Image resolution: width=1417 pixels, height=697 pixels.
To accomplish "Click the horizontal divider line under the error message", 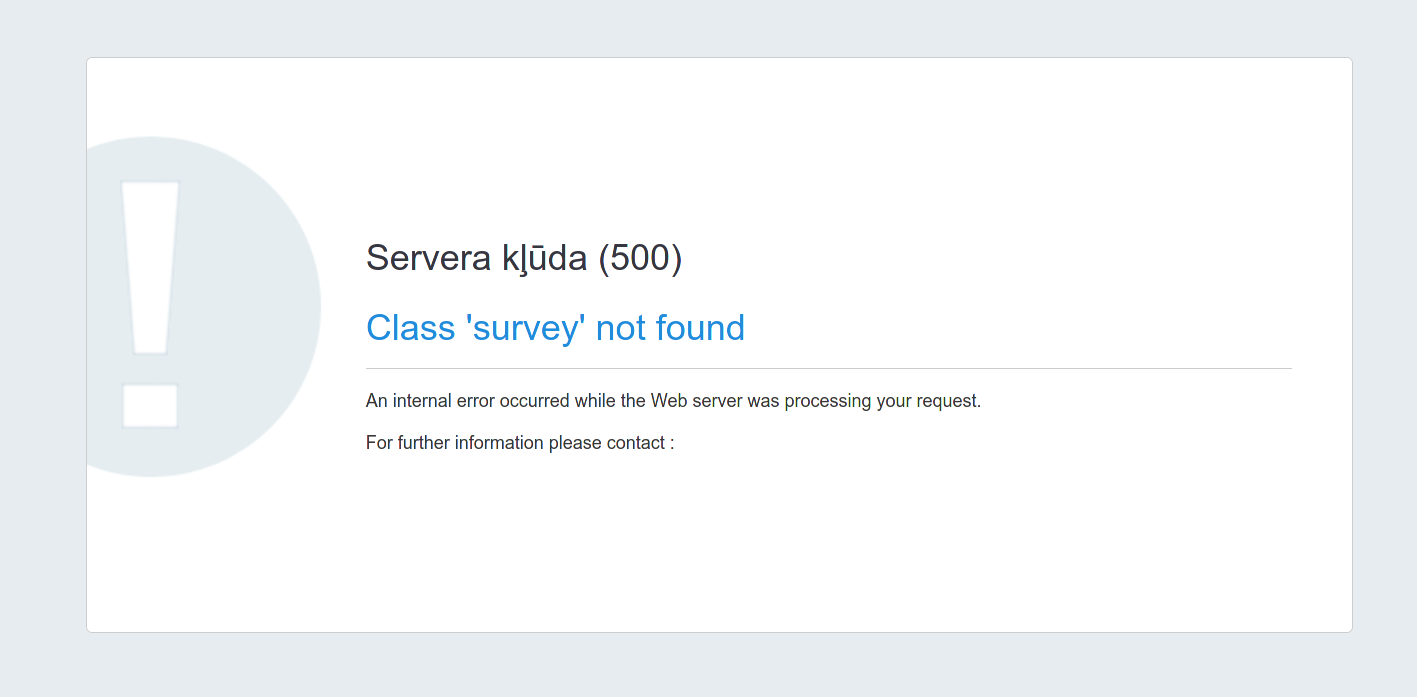I will pos(828,368).
